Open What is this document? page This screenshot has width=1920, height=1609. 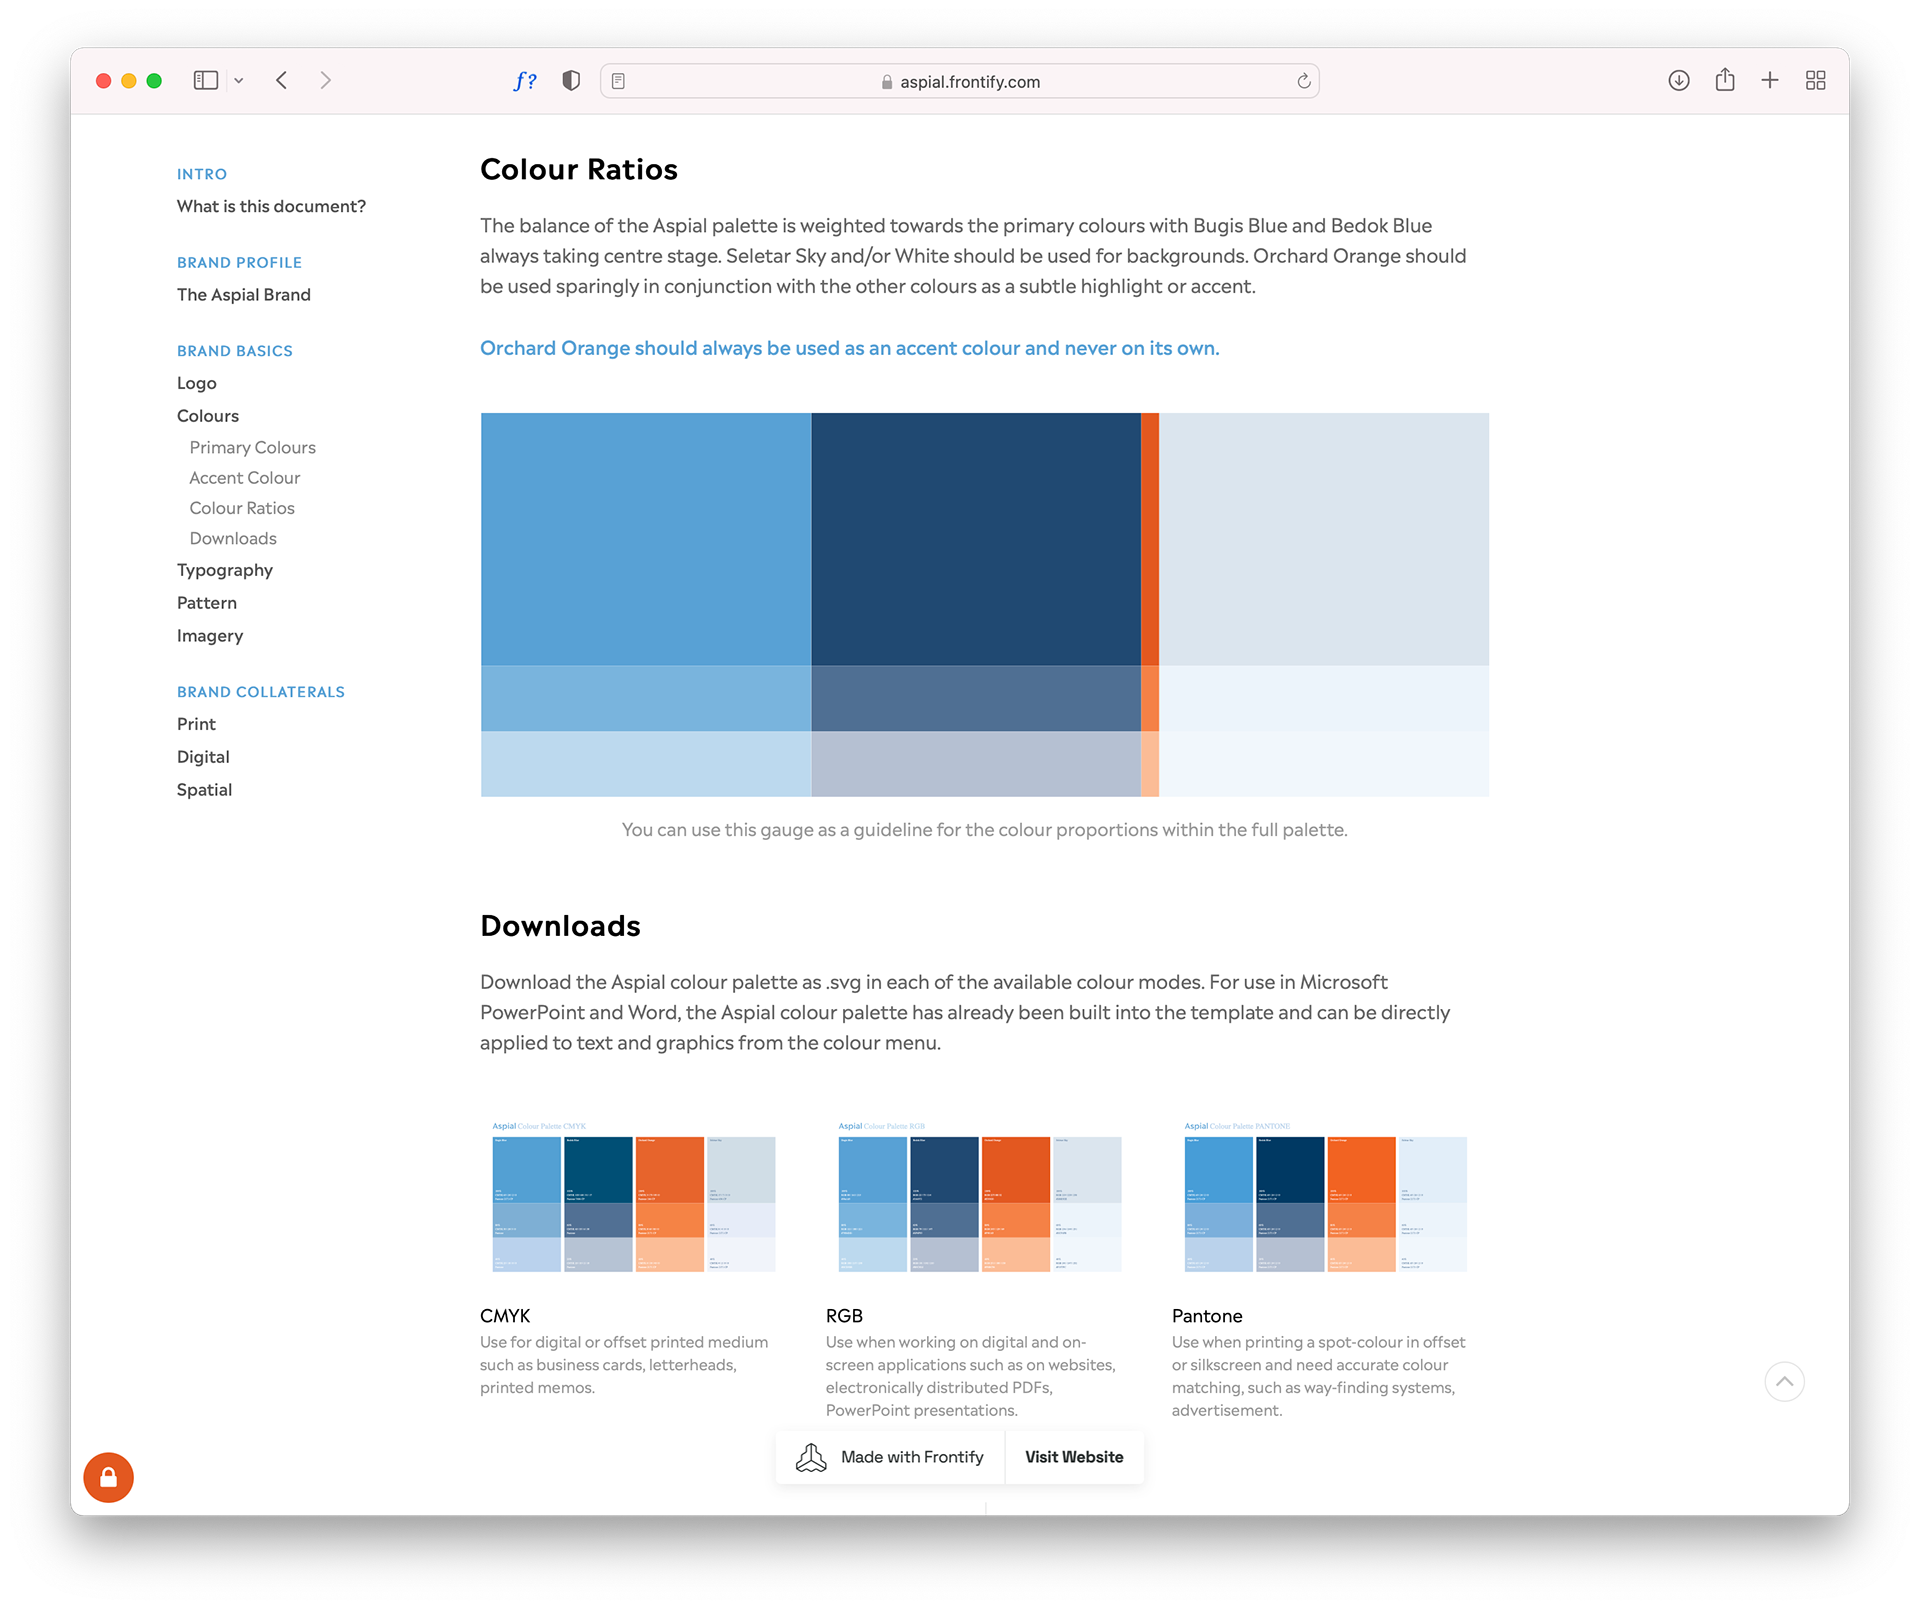click(x=271, y=206)
